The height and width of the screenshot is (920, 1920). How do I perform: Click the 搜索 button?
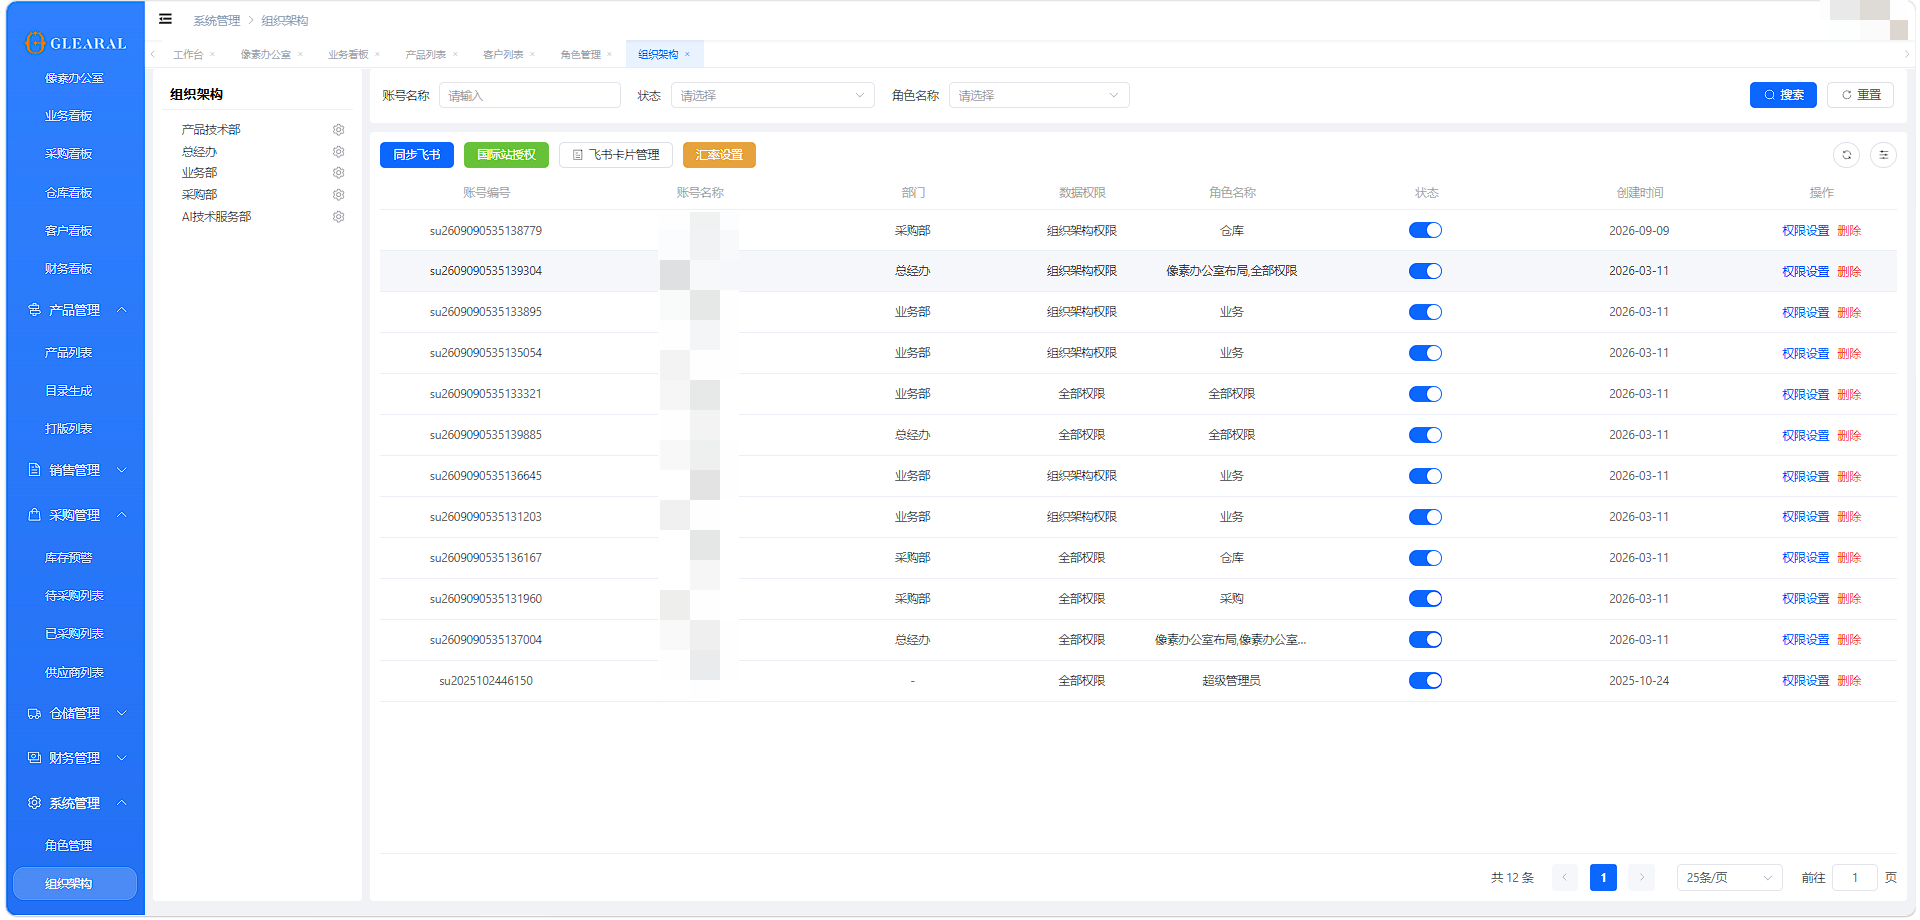pos(1783,95)
